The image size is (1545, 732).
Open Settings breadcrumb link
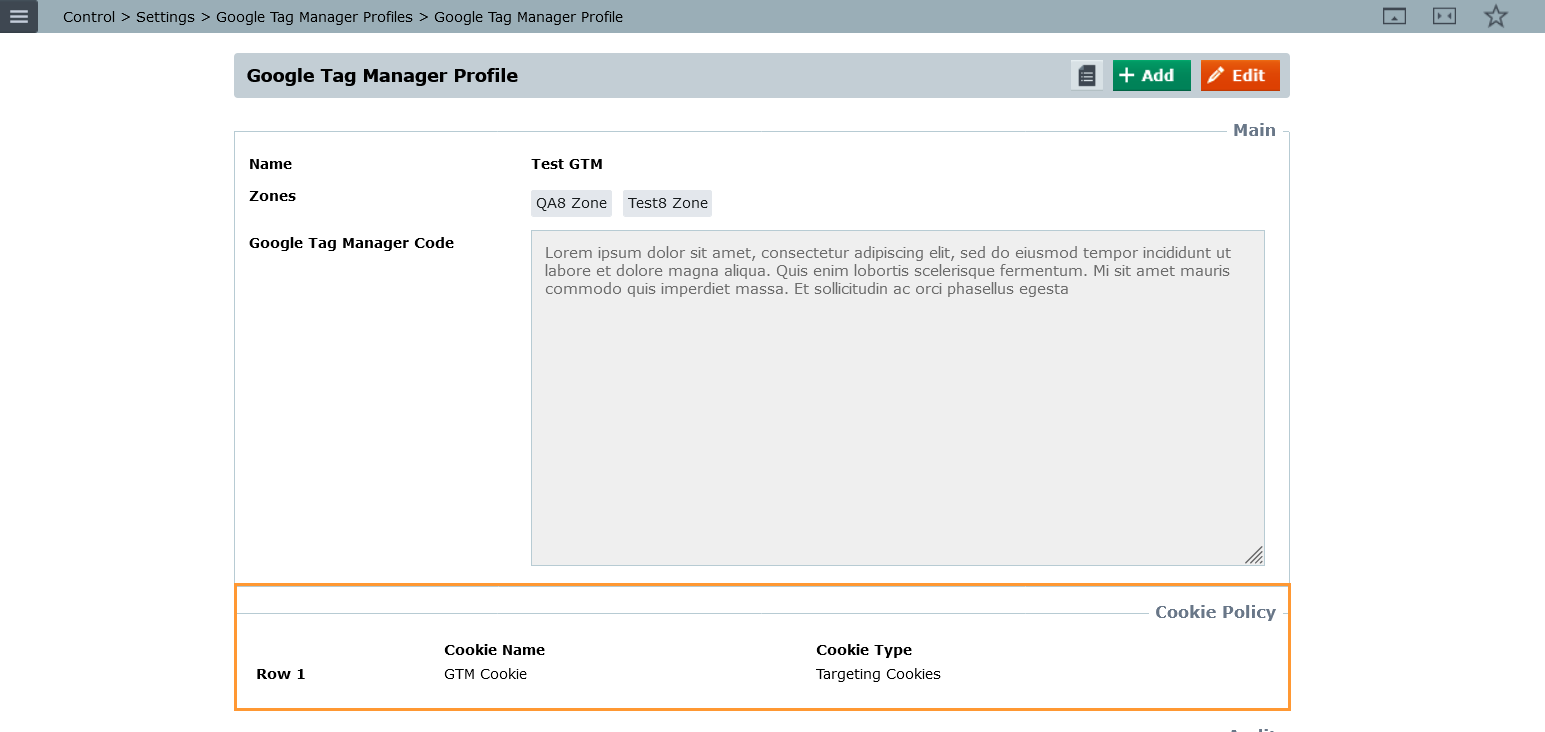point(165,17)
